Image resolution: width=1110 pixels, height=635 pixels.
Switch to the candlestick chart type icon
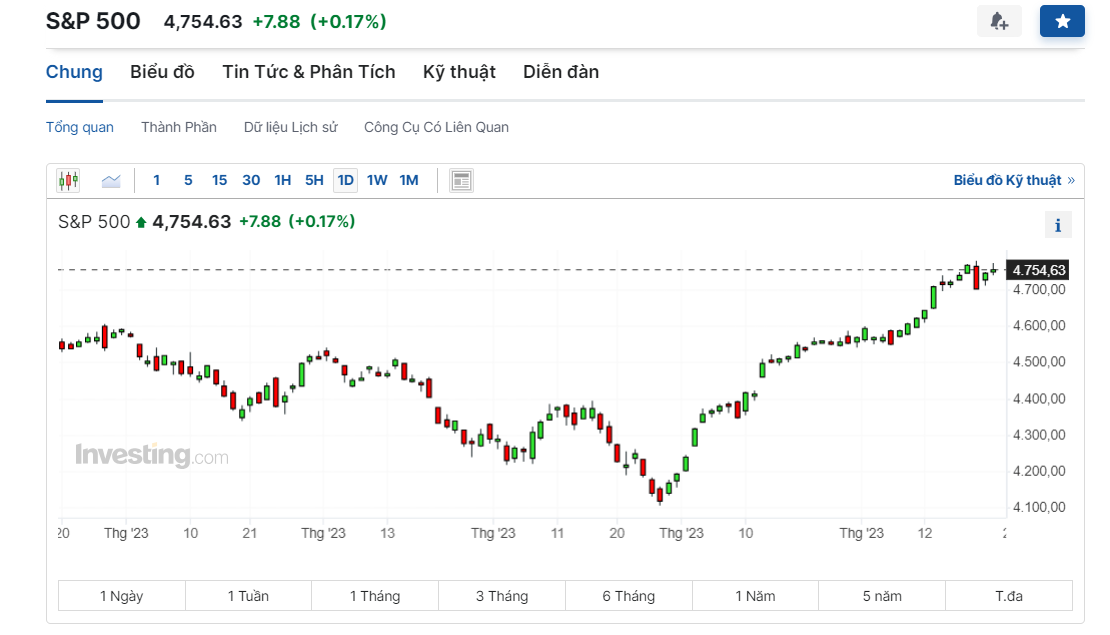(x=69, y=181)
